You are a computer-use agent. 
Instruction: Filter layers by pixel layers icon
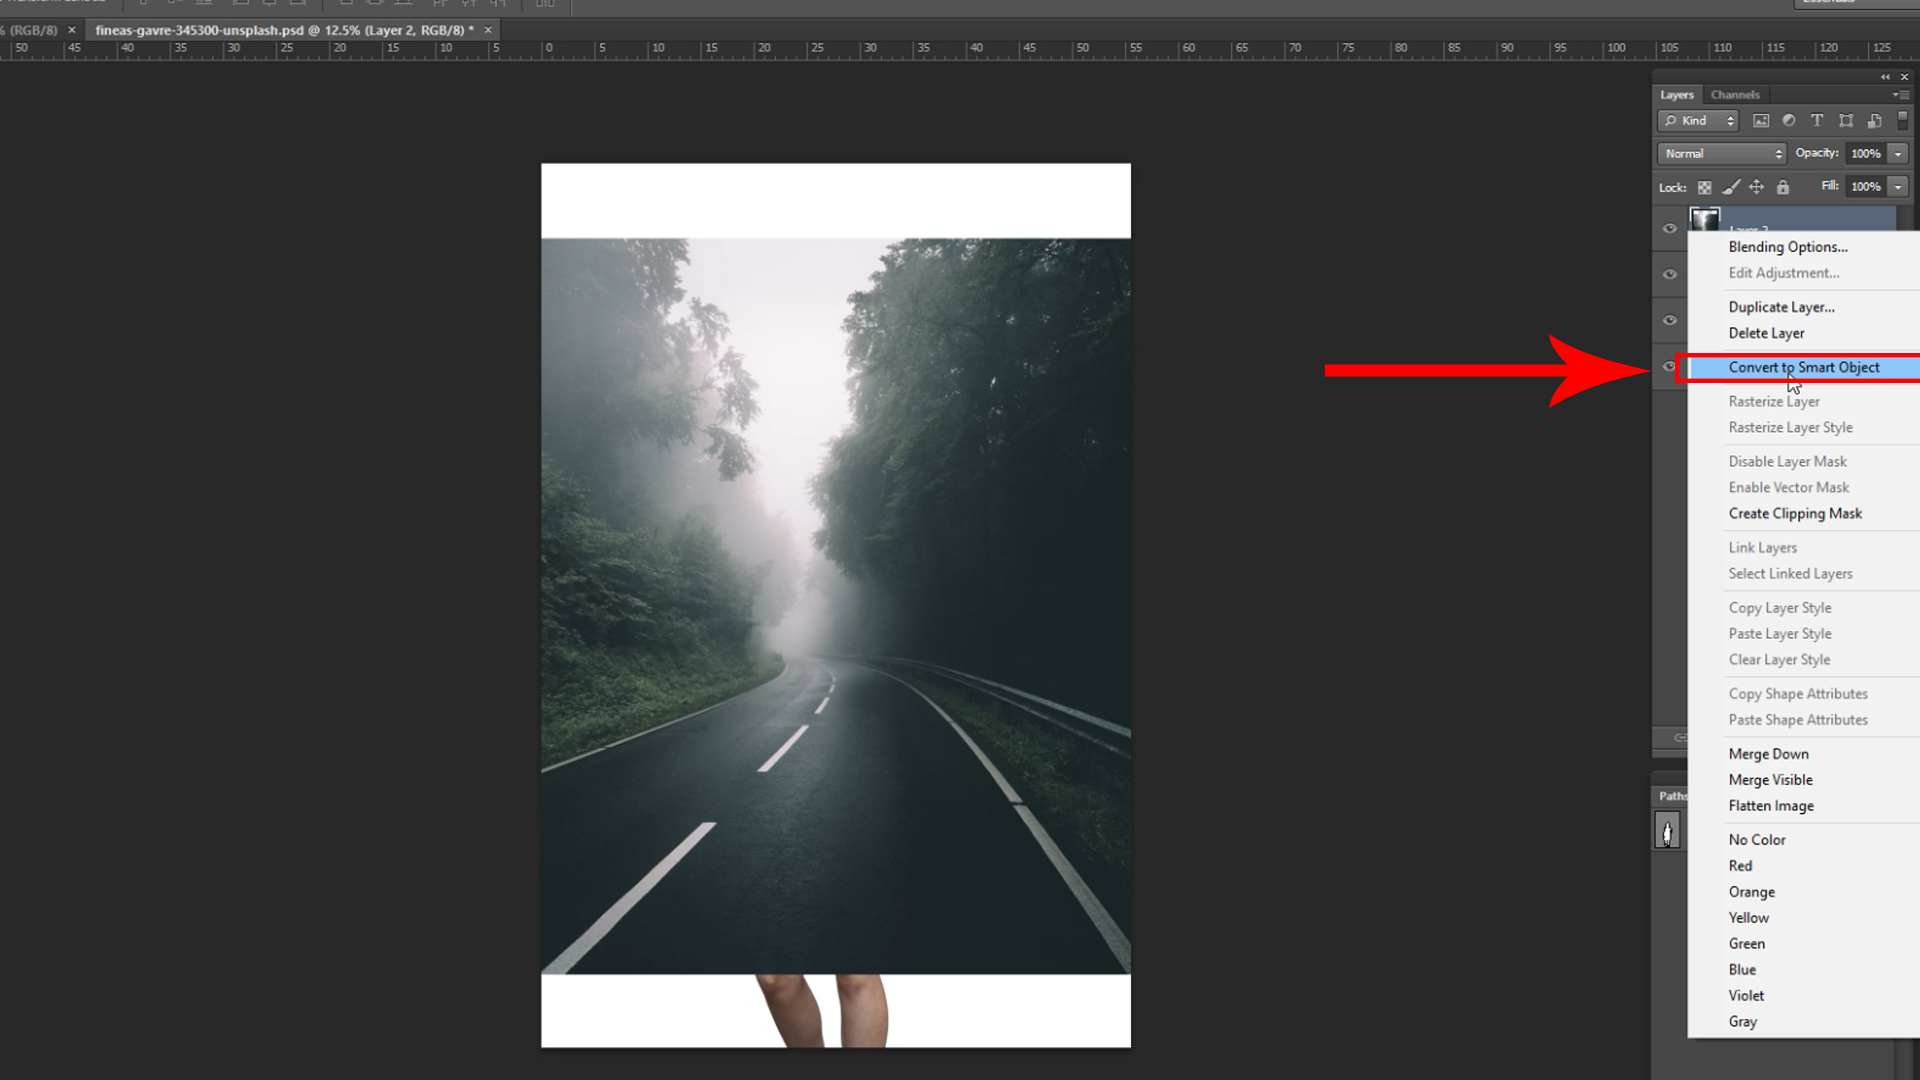tap(1761, 120)
